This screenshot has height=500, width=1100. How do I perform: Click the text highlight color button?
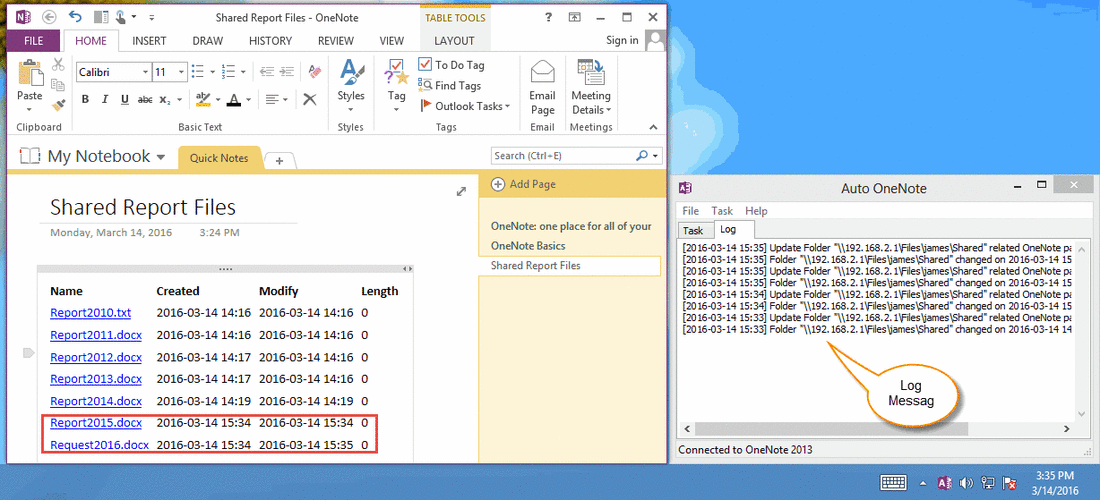(203, 100)
